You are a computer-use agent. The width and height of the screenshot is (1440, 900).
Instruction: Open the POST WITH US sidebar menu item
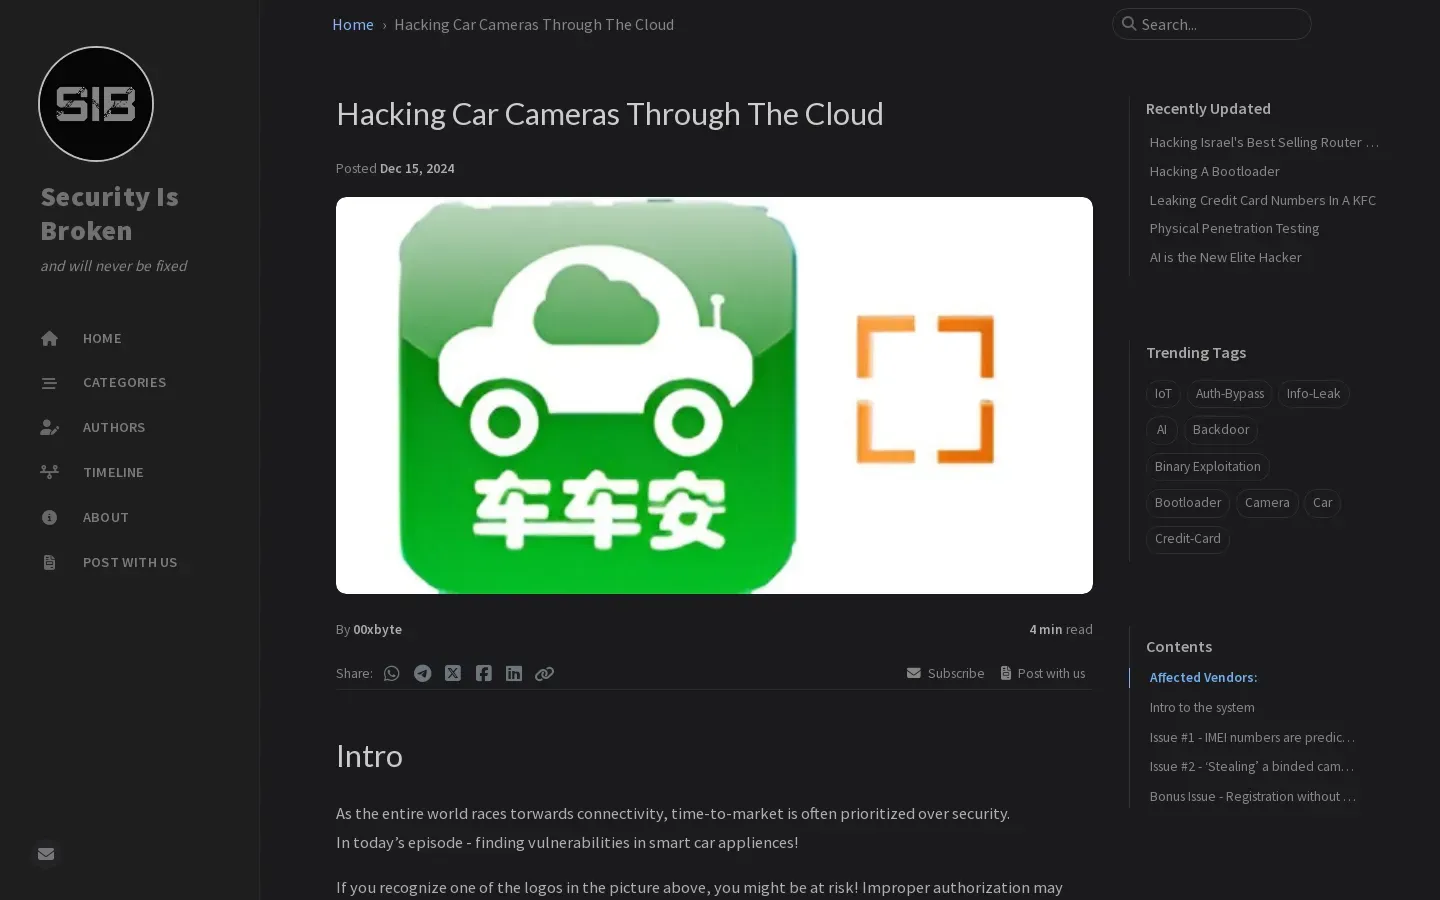130,562
